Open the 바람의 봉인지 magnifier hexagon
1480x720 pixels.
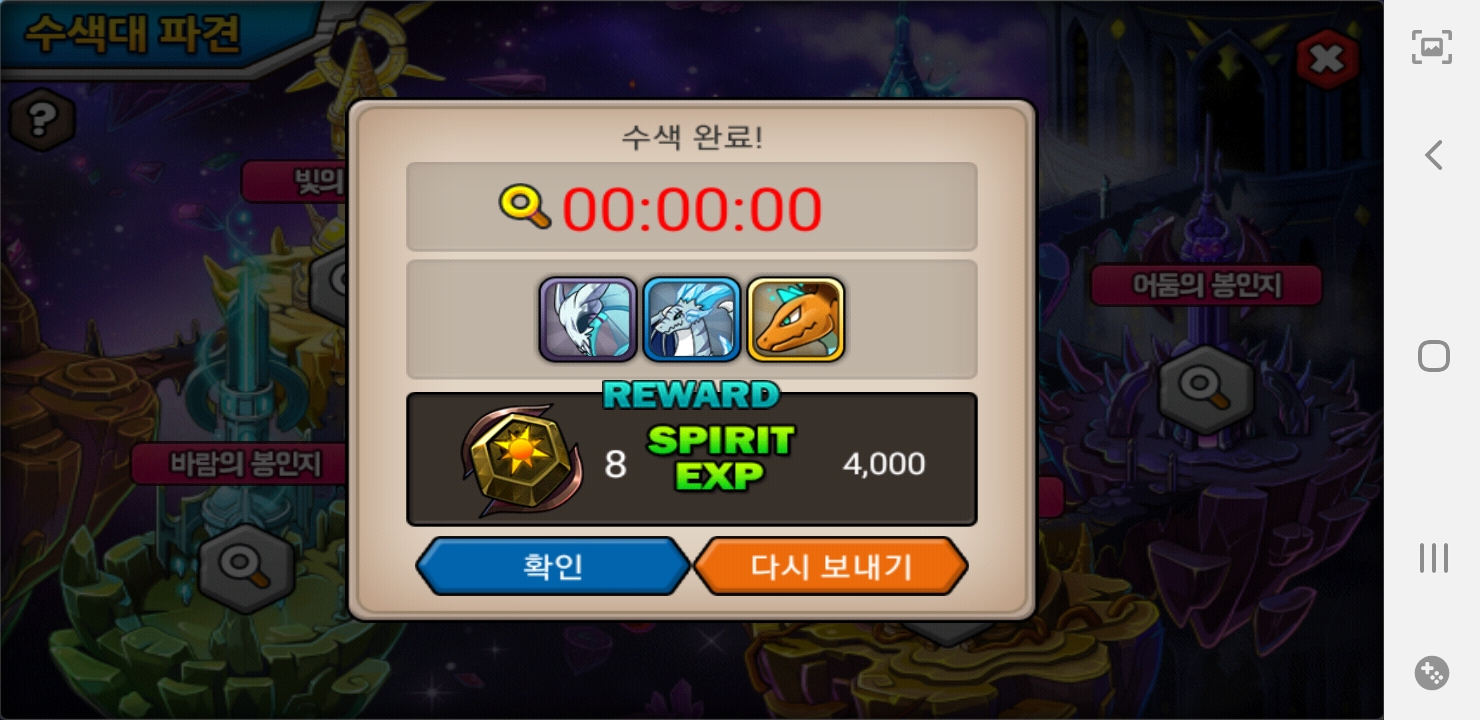point(246,567)
